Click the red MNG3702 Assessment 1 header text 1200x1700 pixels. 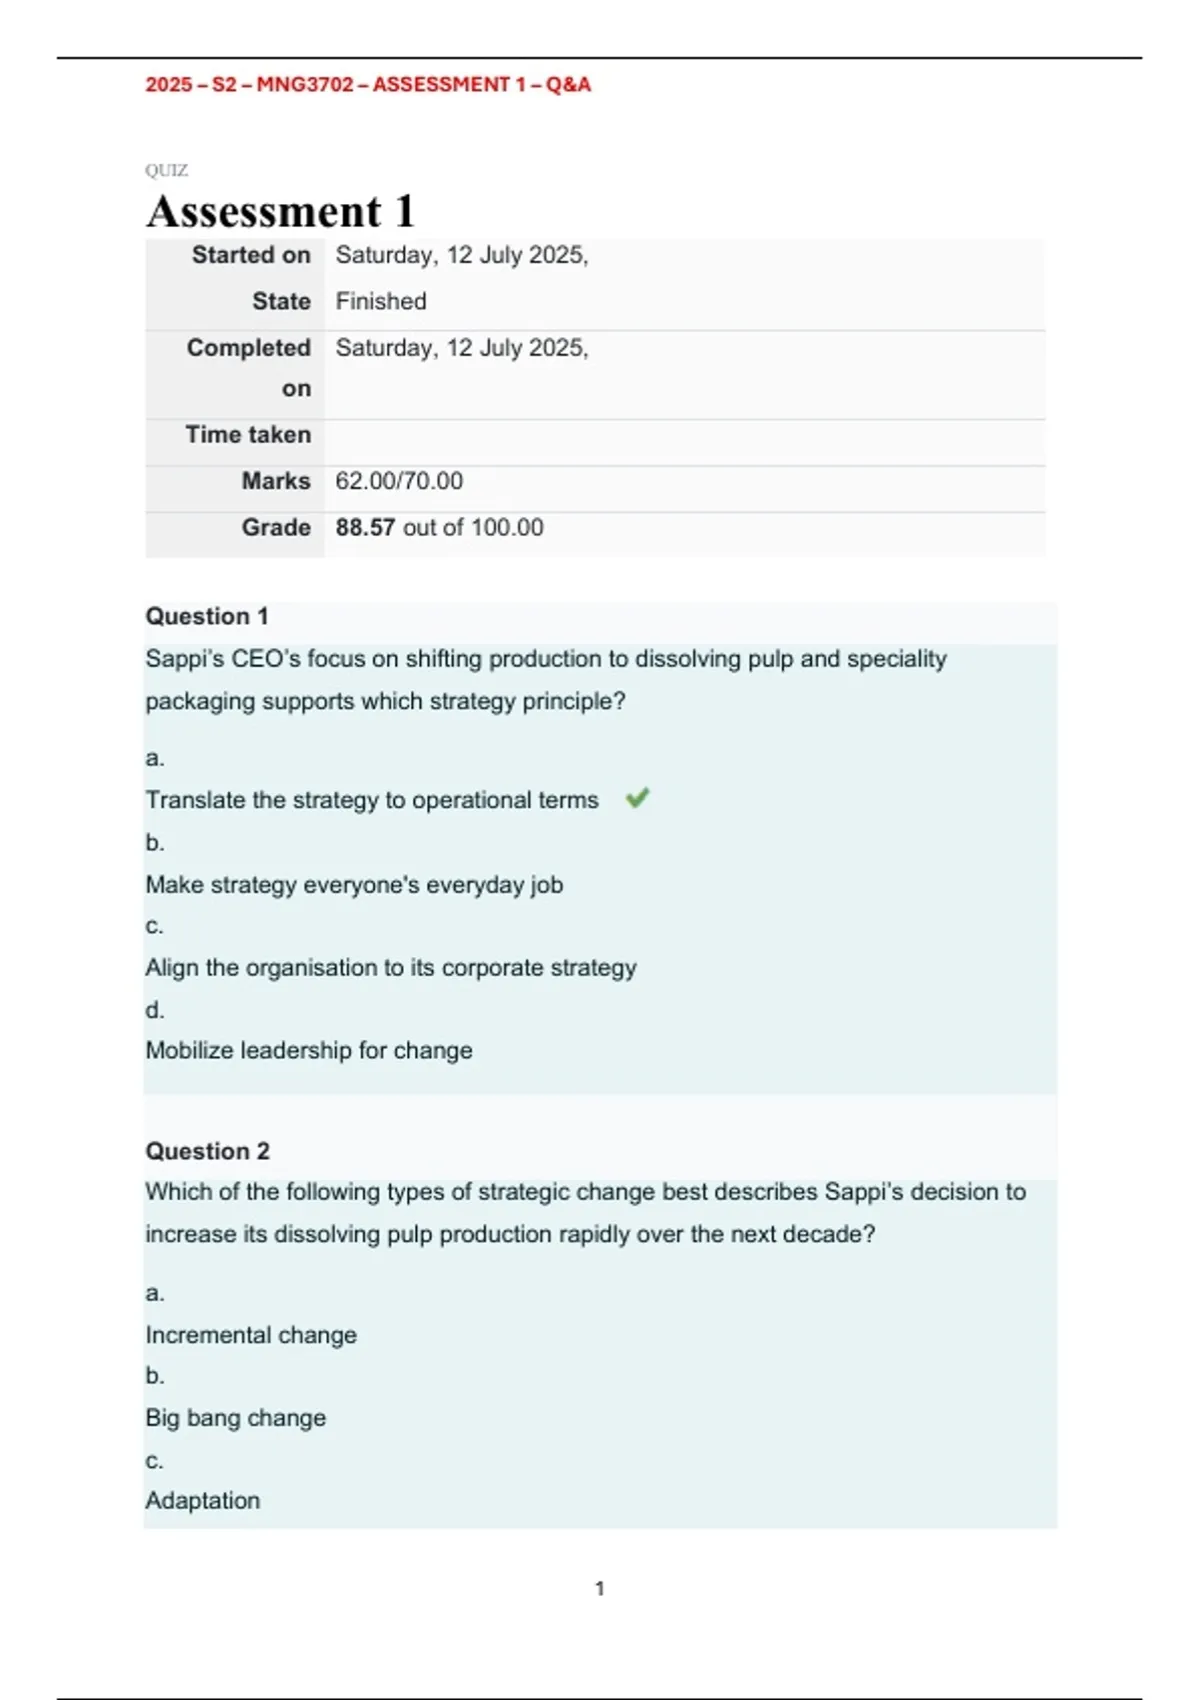click(x=368, y=85)
